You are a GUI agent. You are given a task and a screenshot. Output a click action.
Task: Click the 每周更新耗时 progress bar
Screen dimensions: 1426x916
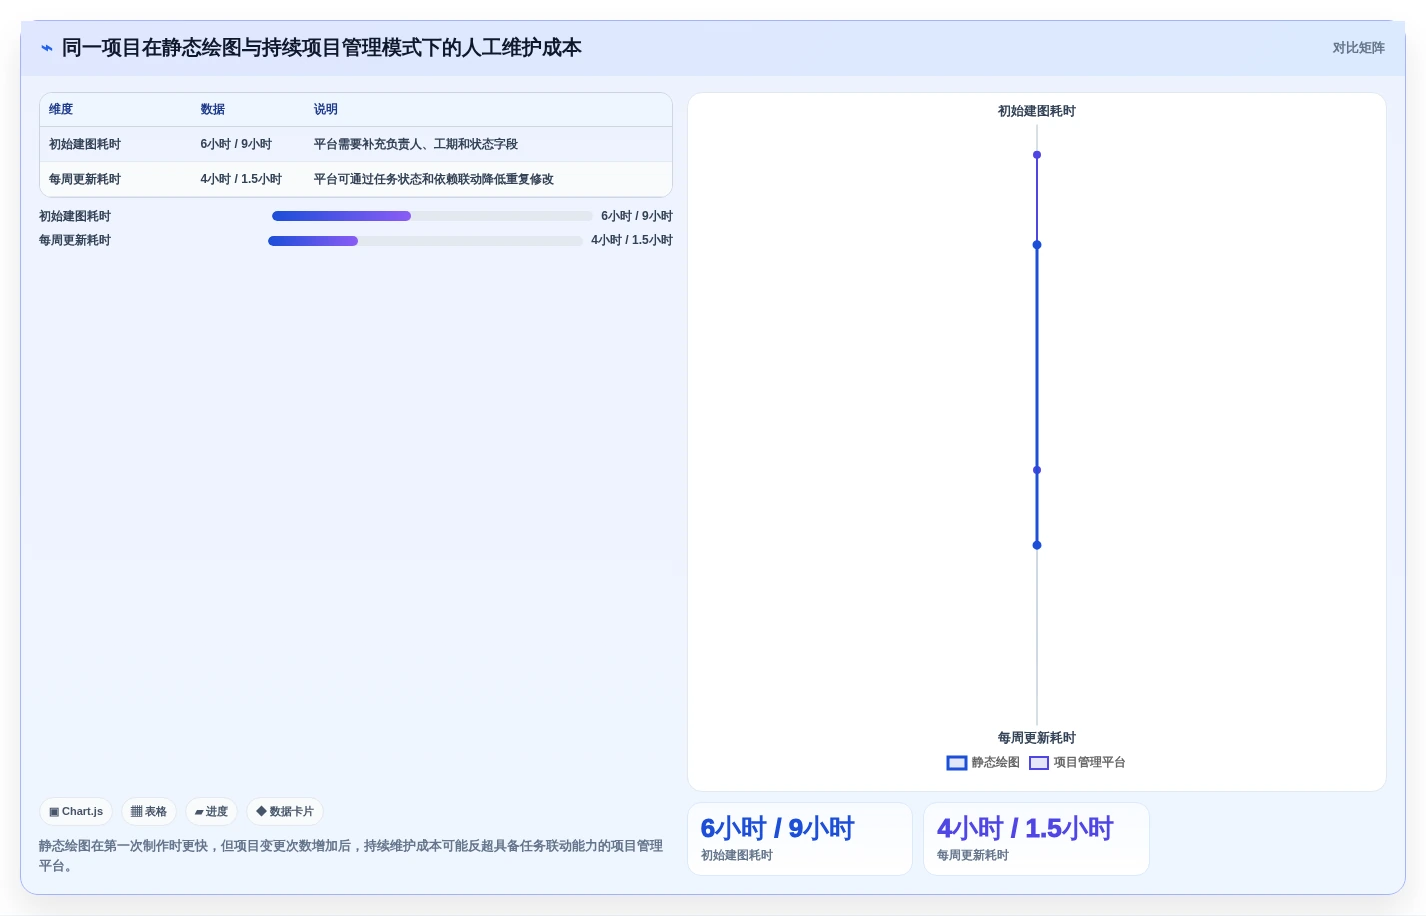(425, 241)
